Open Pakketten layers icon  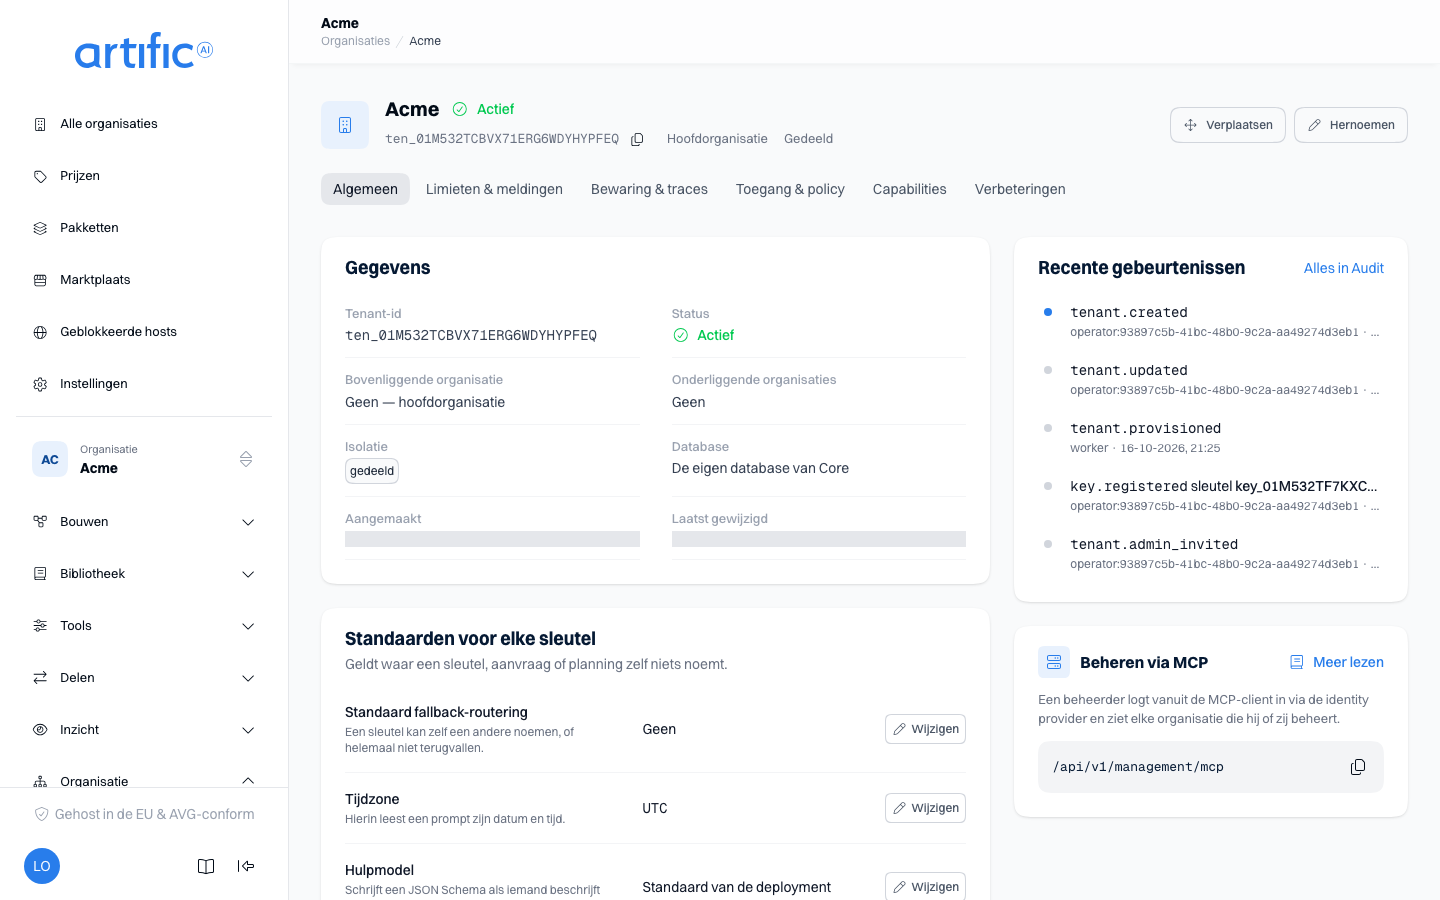(40, 228)
